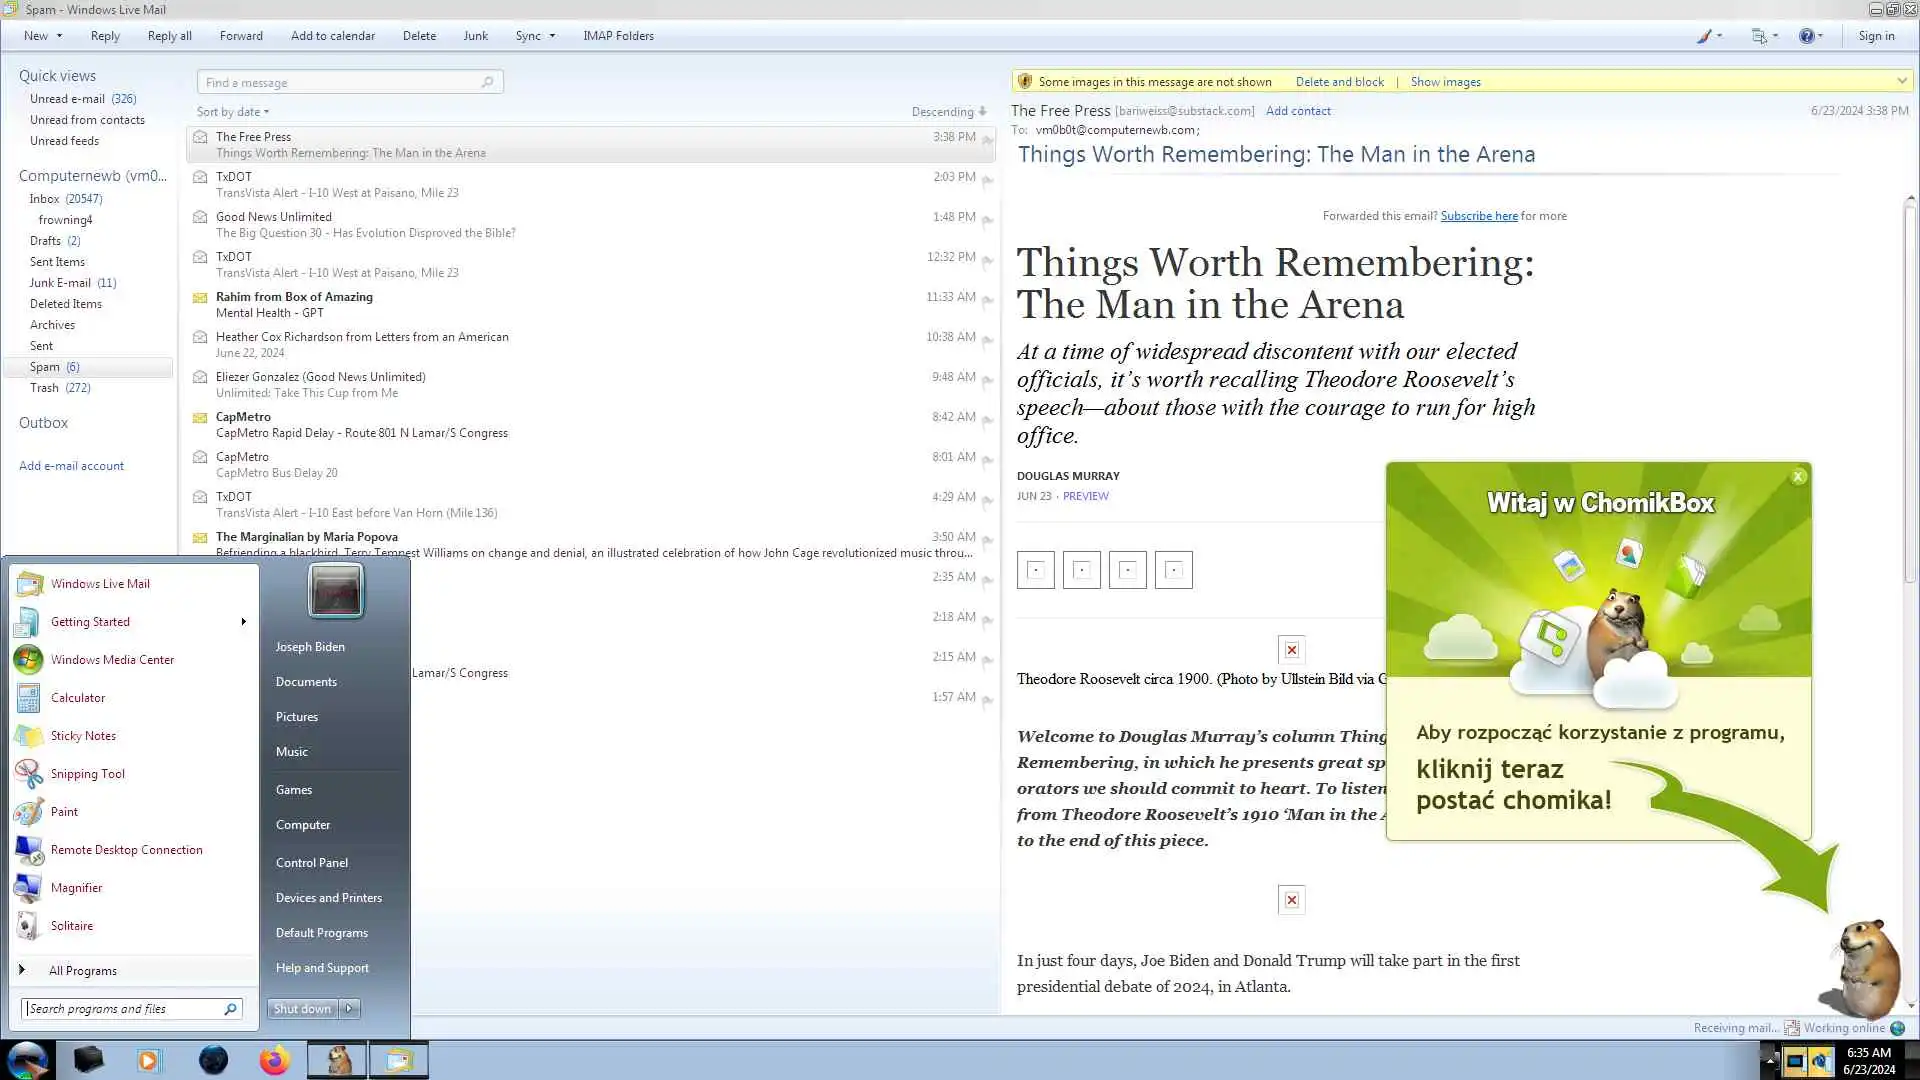Expand the Shut down options arrow
The width and height of the screenshot is (1920, 1080).
pos(349,1008)
